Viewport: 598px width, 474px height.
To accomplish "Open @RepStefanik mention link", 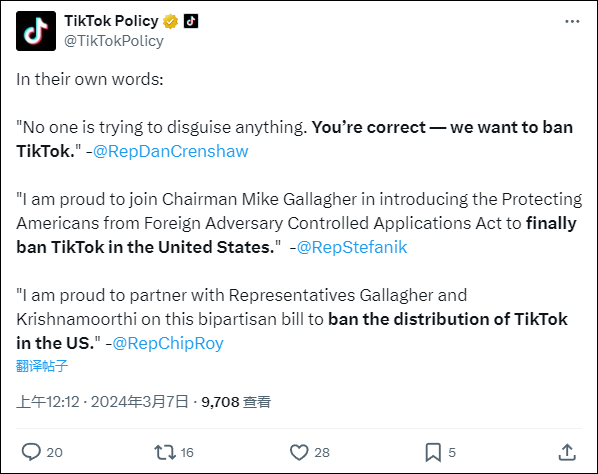I will (352, 247).
